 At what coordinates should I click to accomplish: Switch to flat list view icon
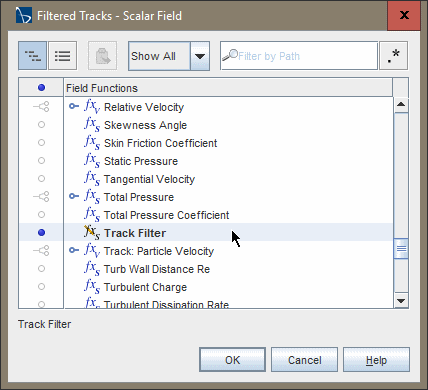tap(63, 56)
